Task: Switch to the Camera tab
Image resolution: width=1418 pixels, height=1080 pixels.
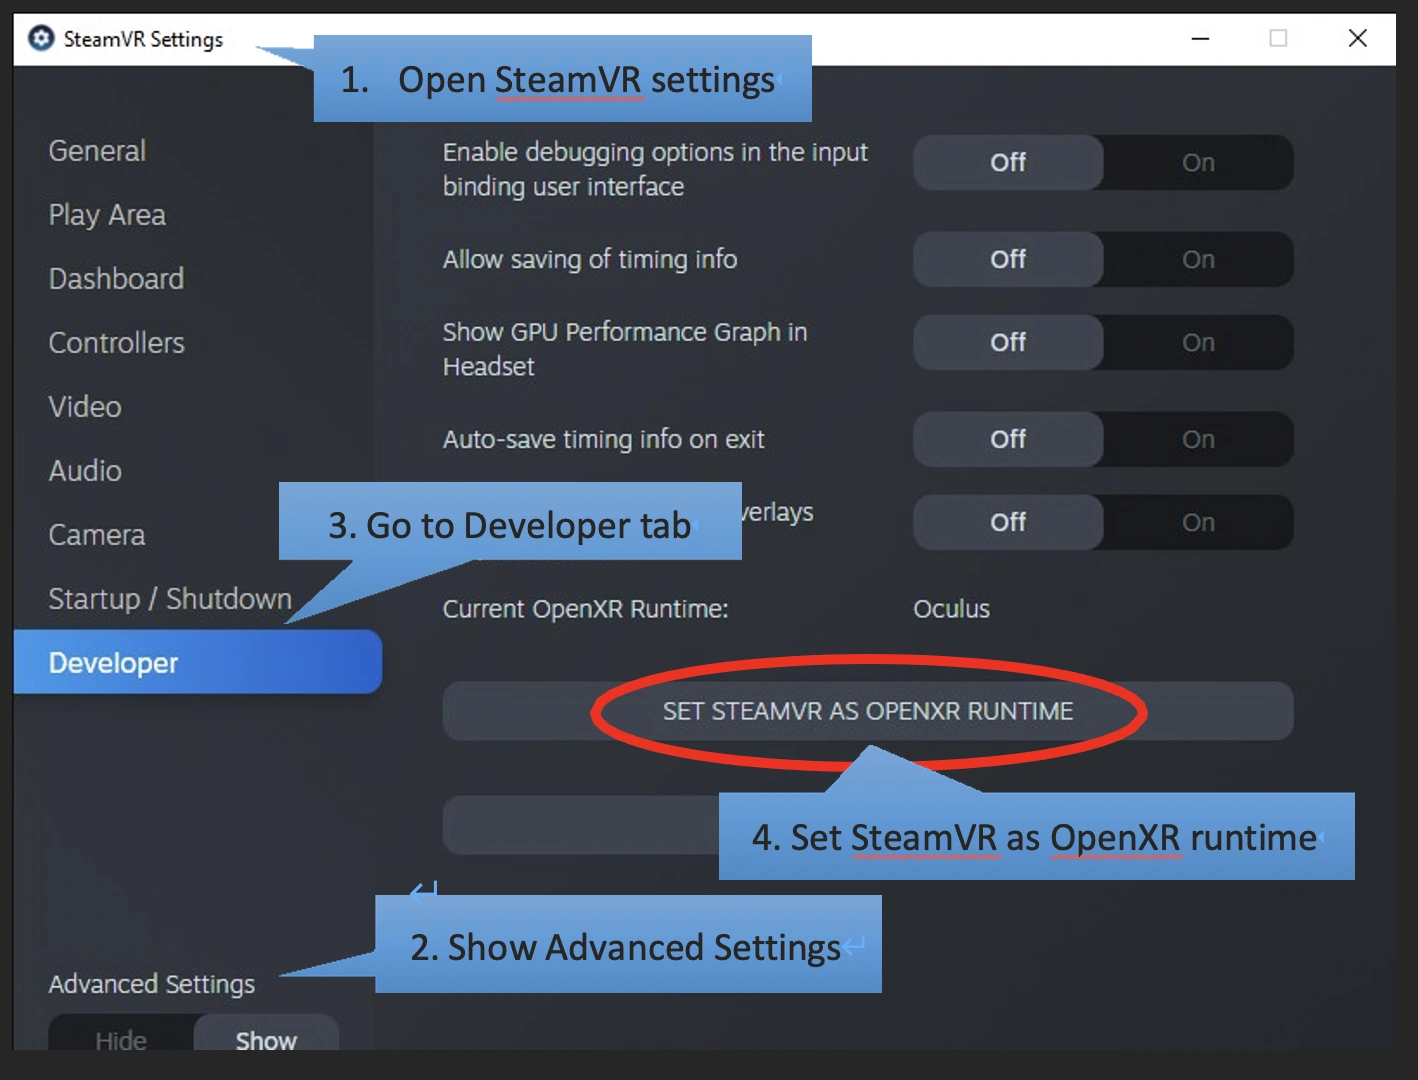Action: click(97, 535)
